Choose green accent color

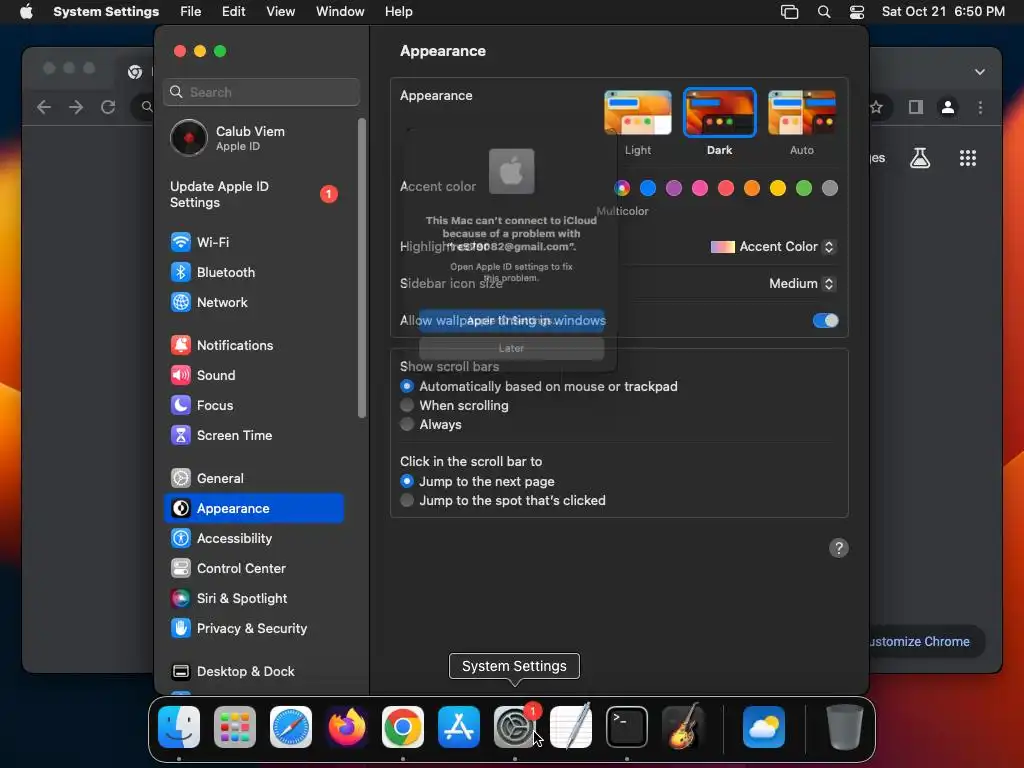(x=804, y=189)
